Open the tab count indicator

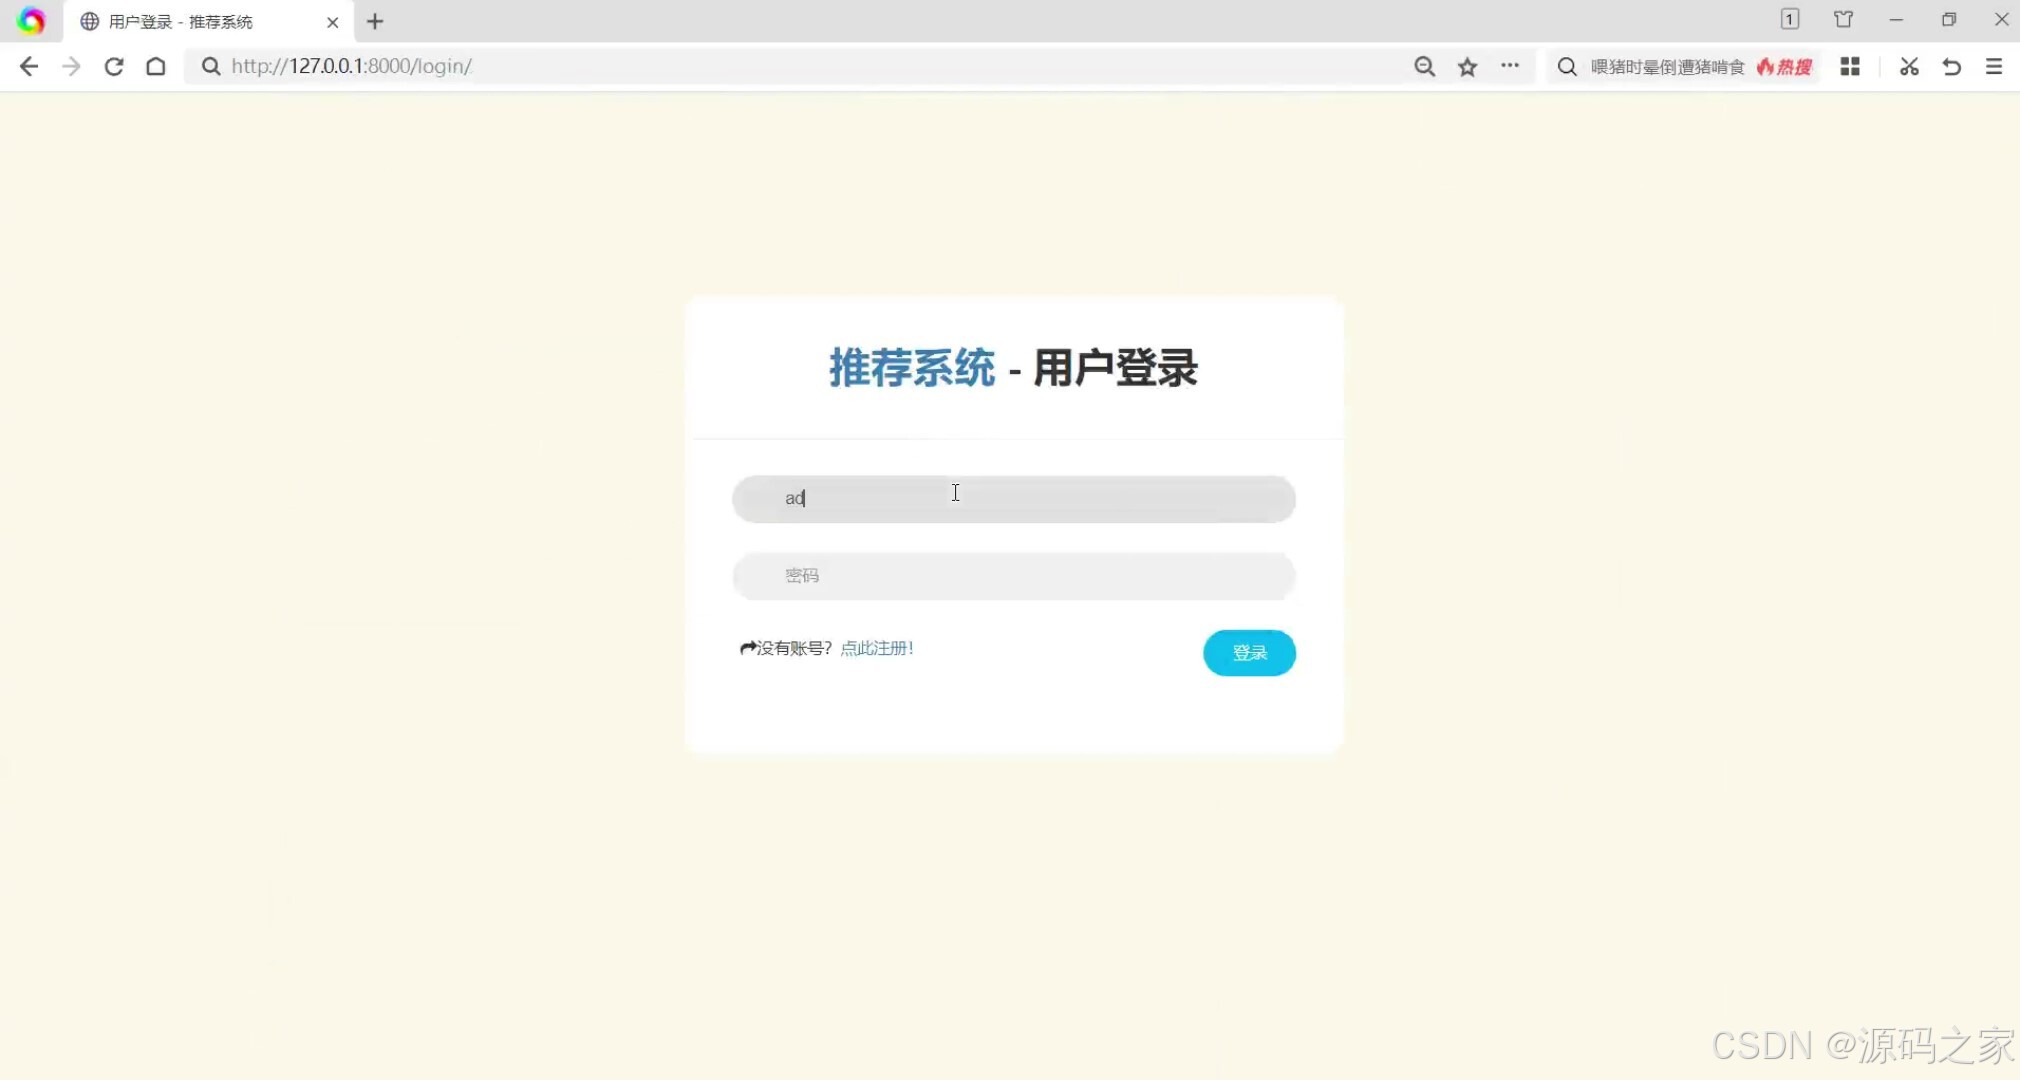click(1790, 19)
